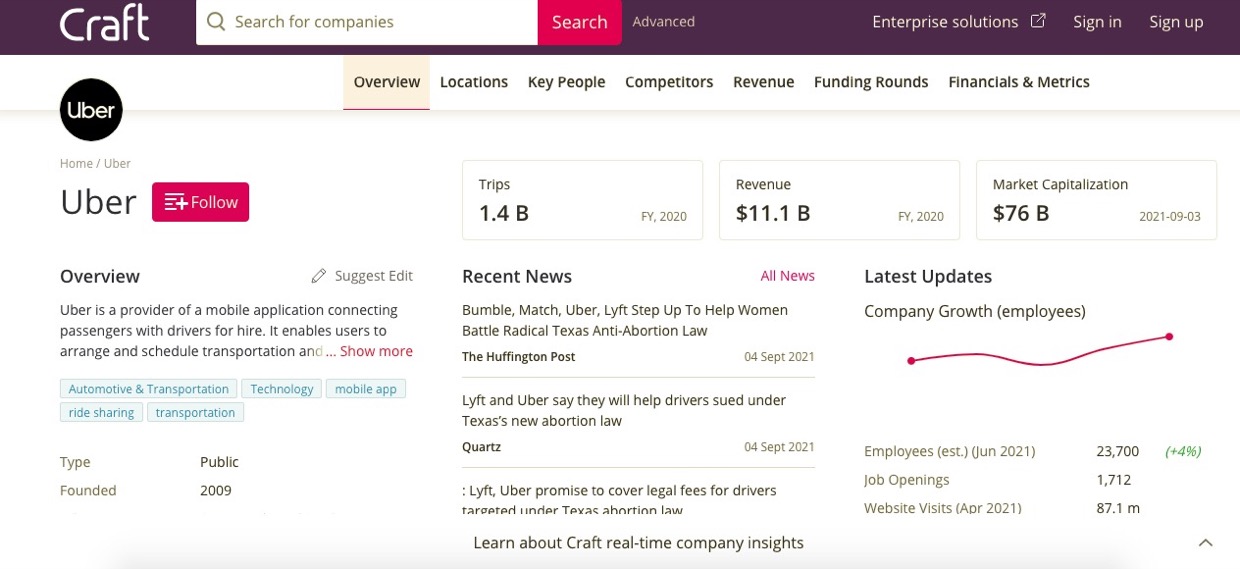Open All News
This screenshot has width=1240, height=569.
click(x=788, y=276)
